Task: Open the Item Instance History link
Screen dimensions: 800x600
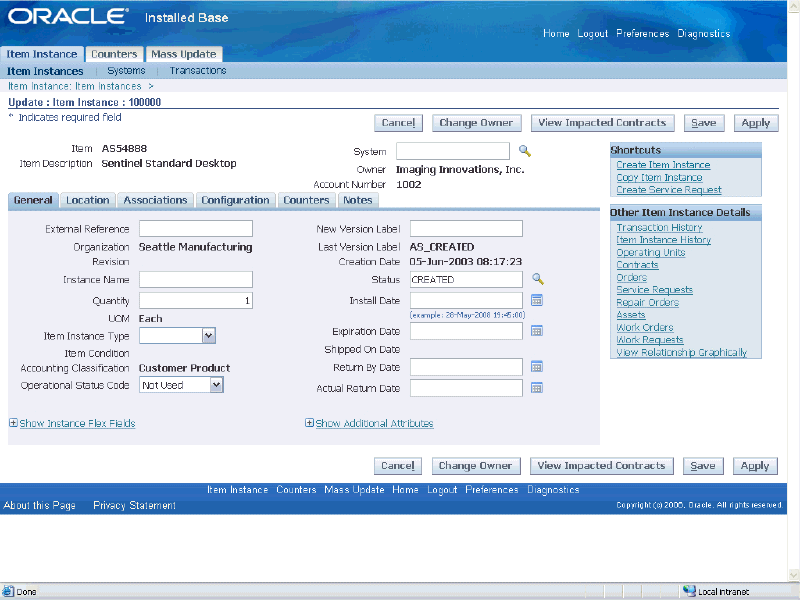Action: (664, 240)
